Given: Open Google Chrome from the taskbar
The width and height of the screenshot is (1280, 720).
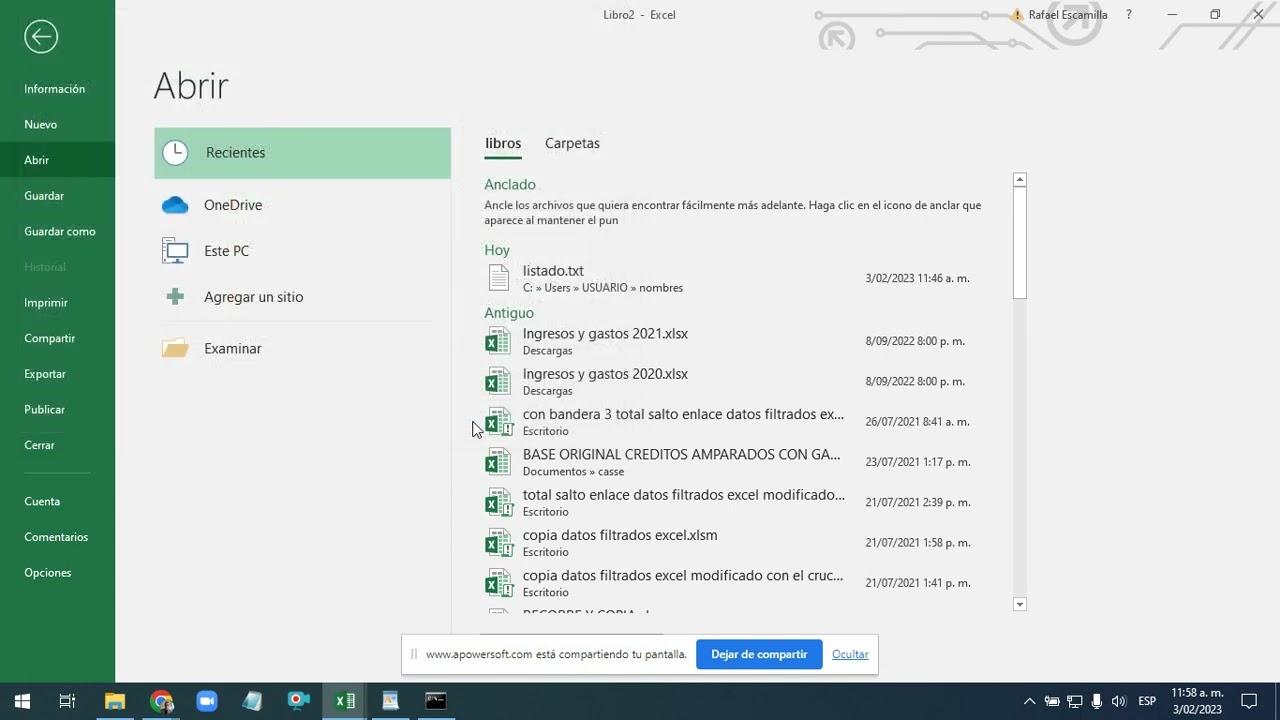Looking at the screenshot, I should [x=162, y=701].
